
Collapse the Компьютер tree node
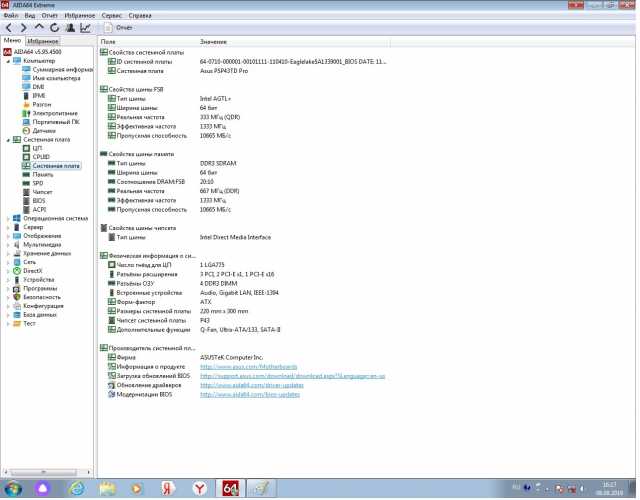click(x=8, y=61)
